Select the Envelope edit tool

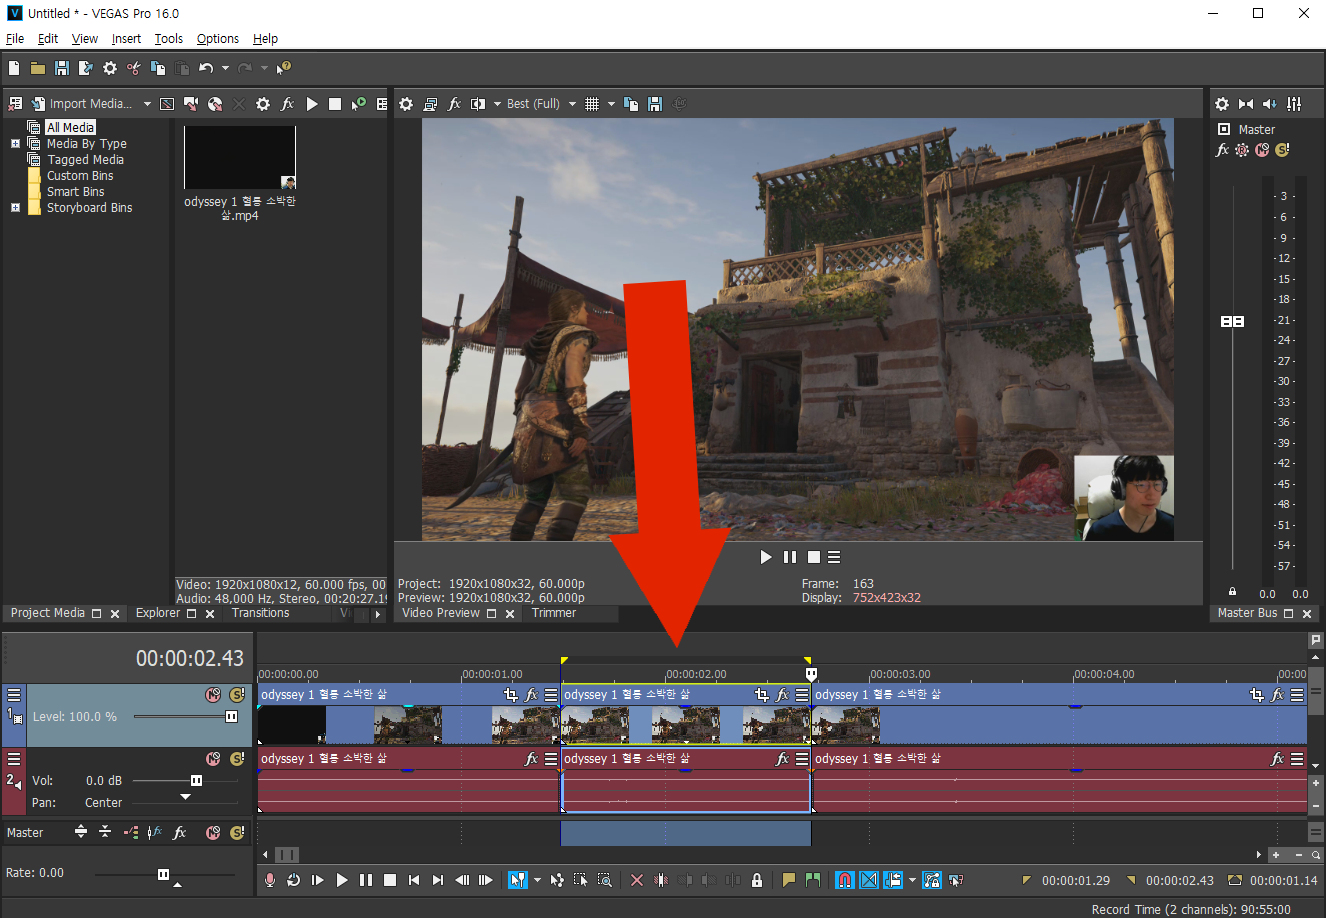point(557,880)
